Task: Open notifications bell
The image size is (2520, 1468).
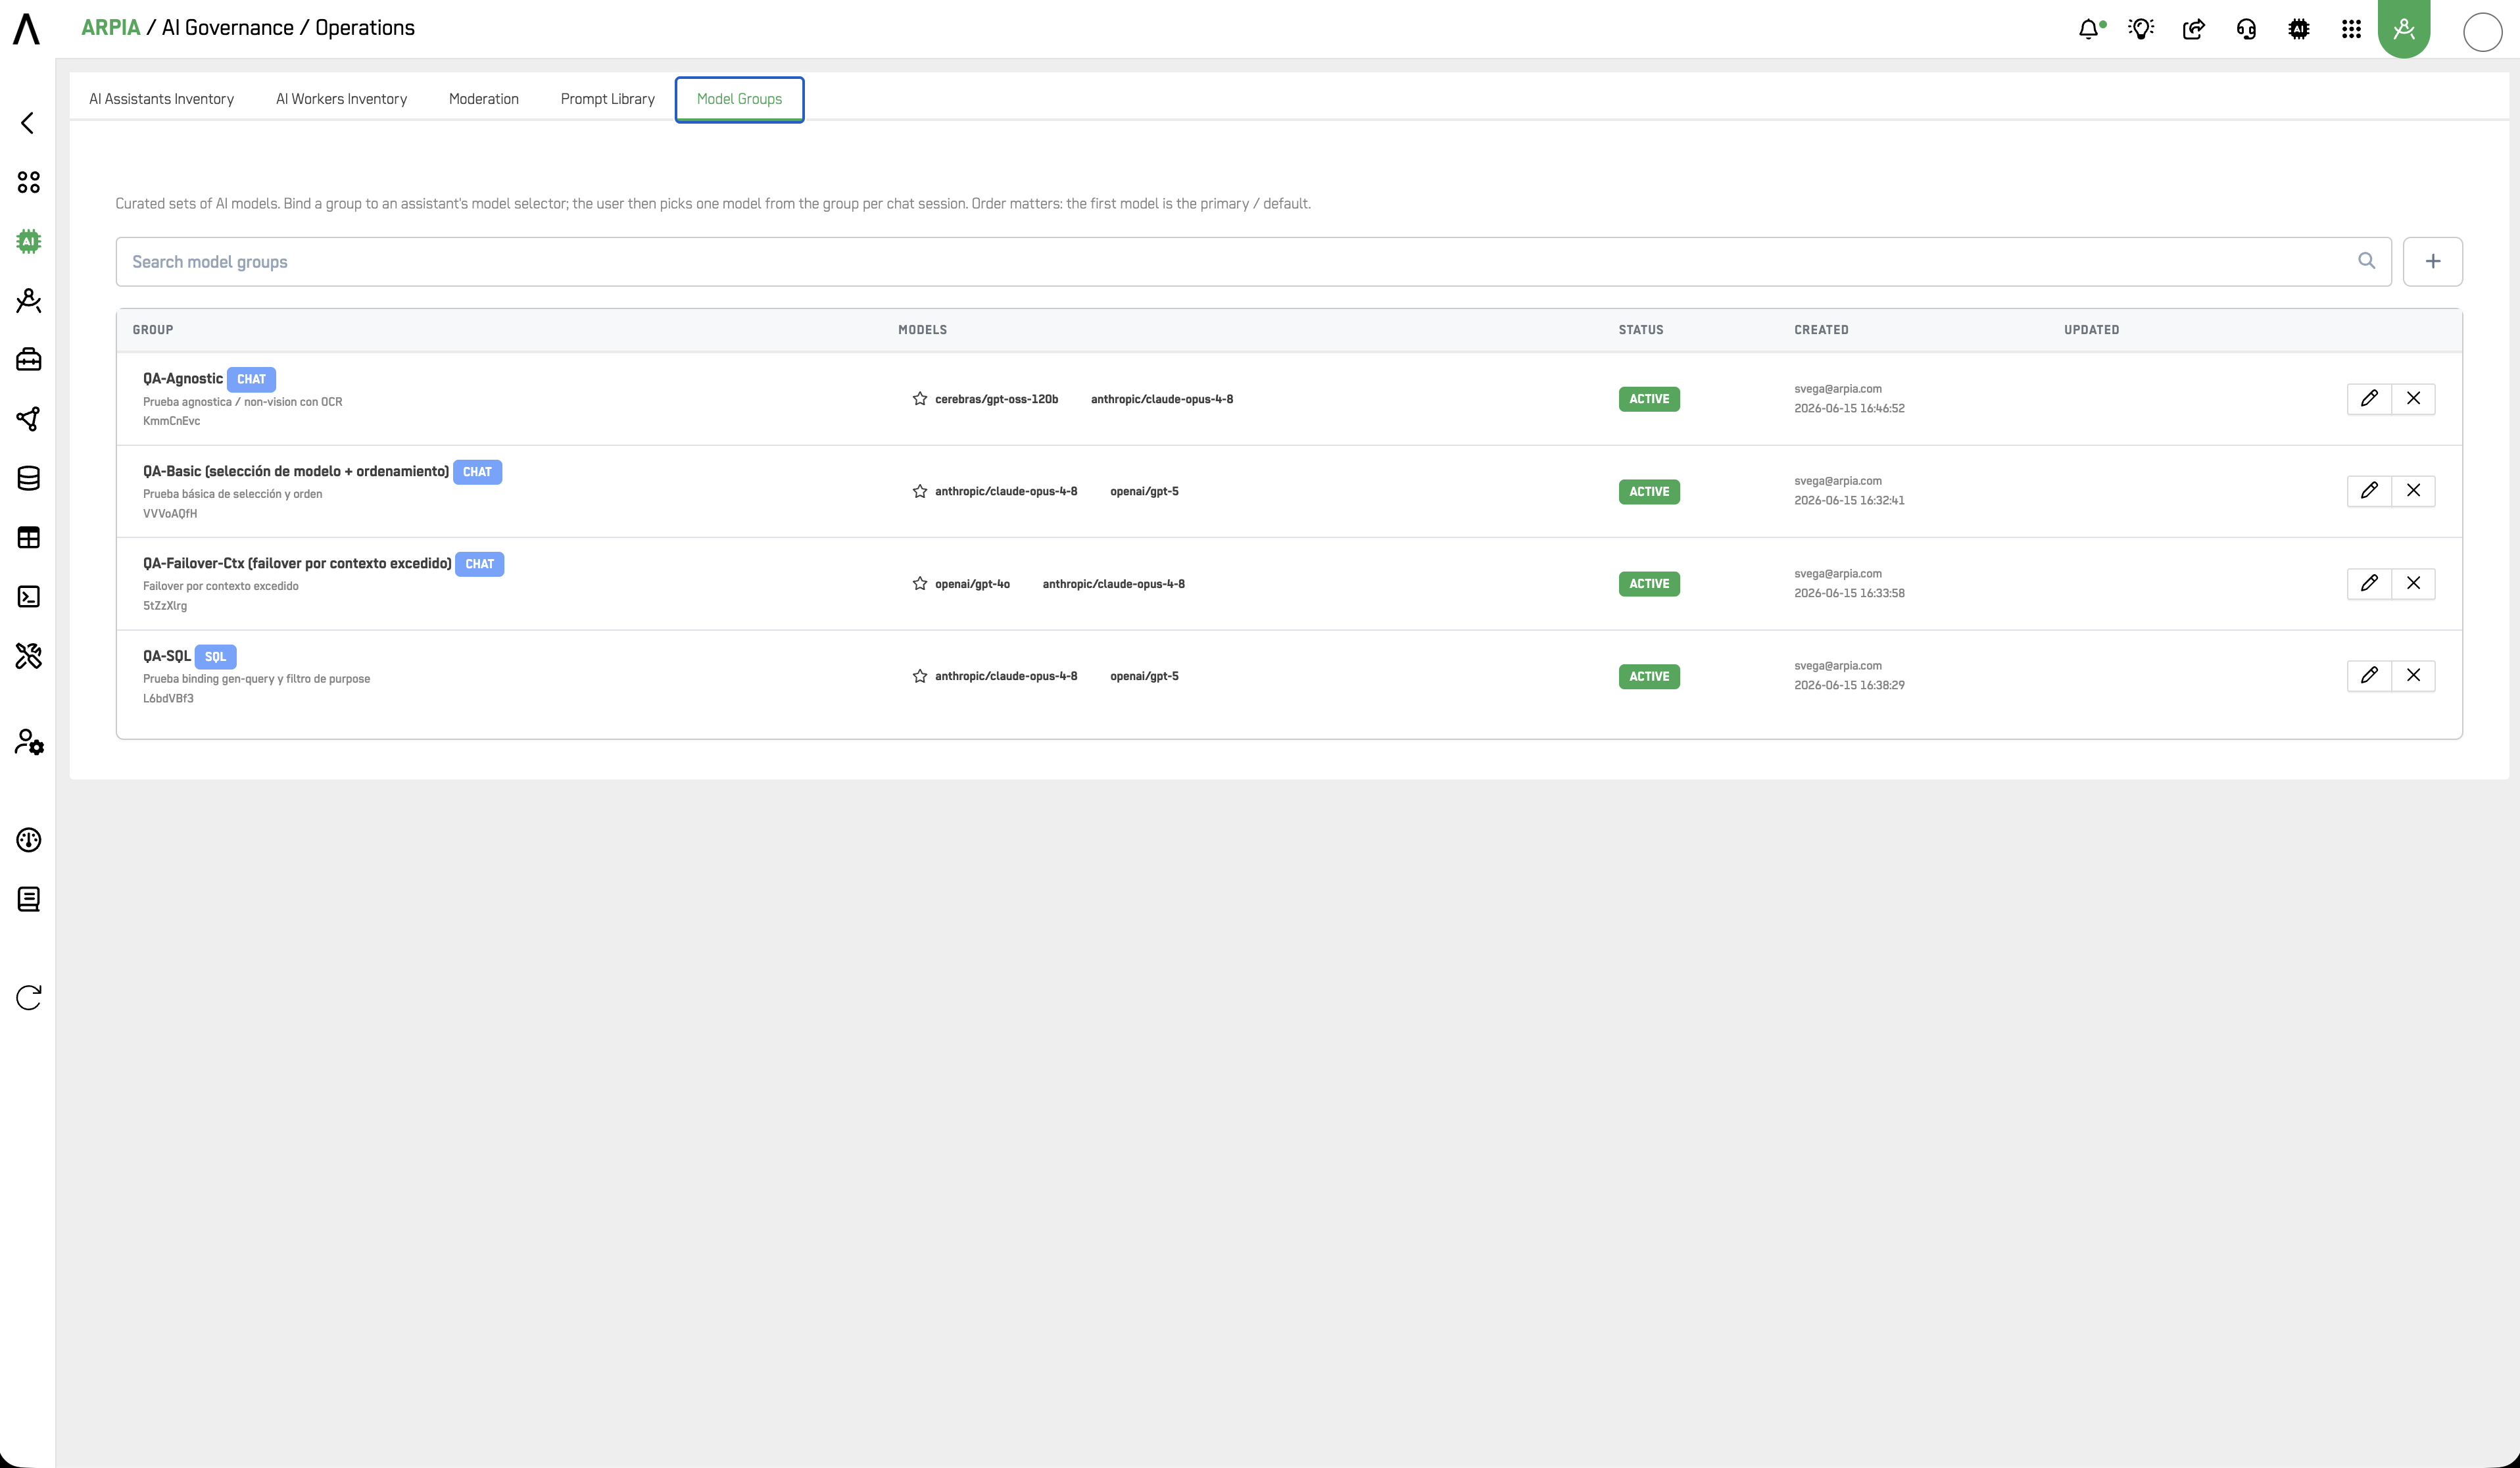Action: click(x=2090, y=29)
